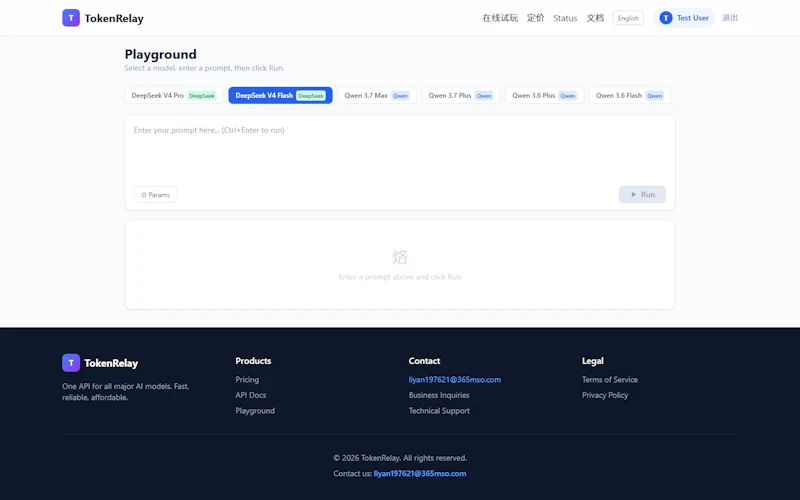Focus the prompt text area
Viewport: 800px width, 500px height.
coord(400,149)
